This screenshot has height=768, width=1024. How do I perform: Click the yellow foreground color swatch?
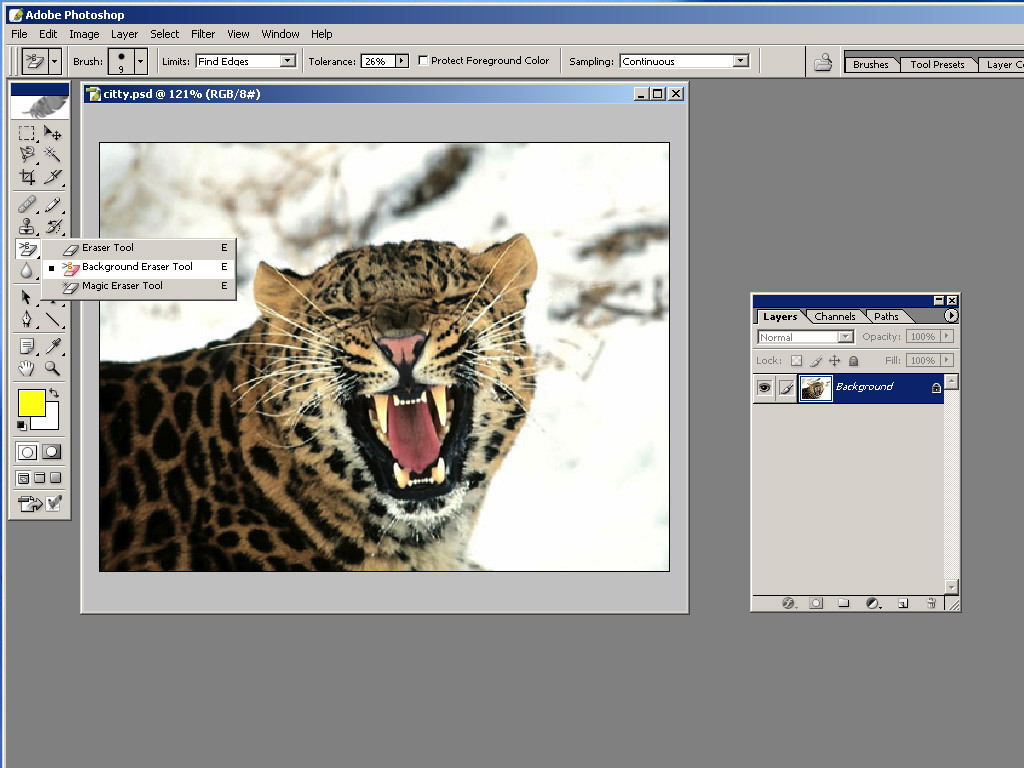[x=30, y=402]
